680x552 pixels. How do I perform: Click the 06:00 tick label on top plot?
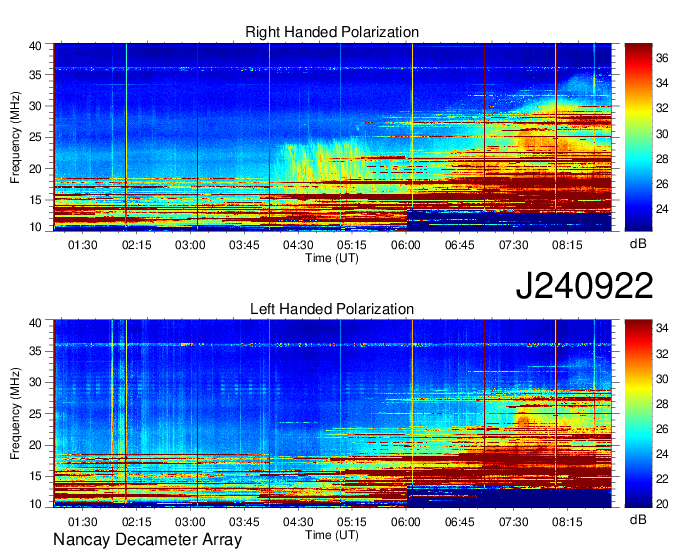pos(406,245)
